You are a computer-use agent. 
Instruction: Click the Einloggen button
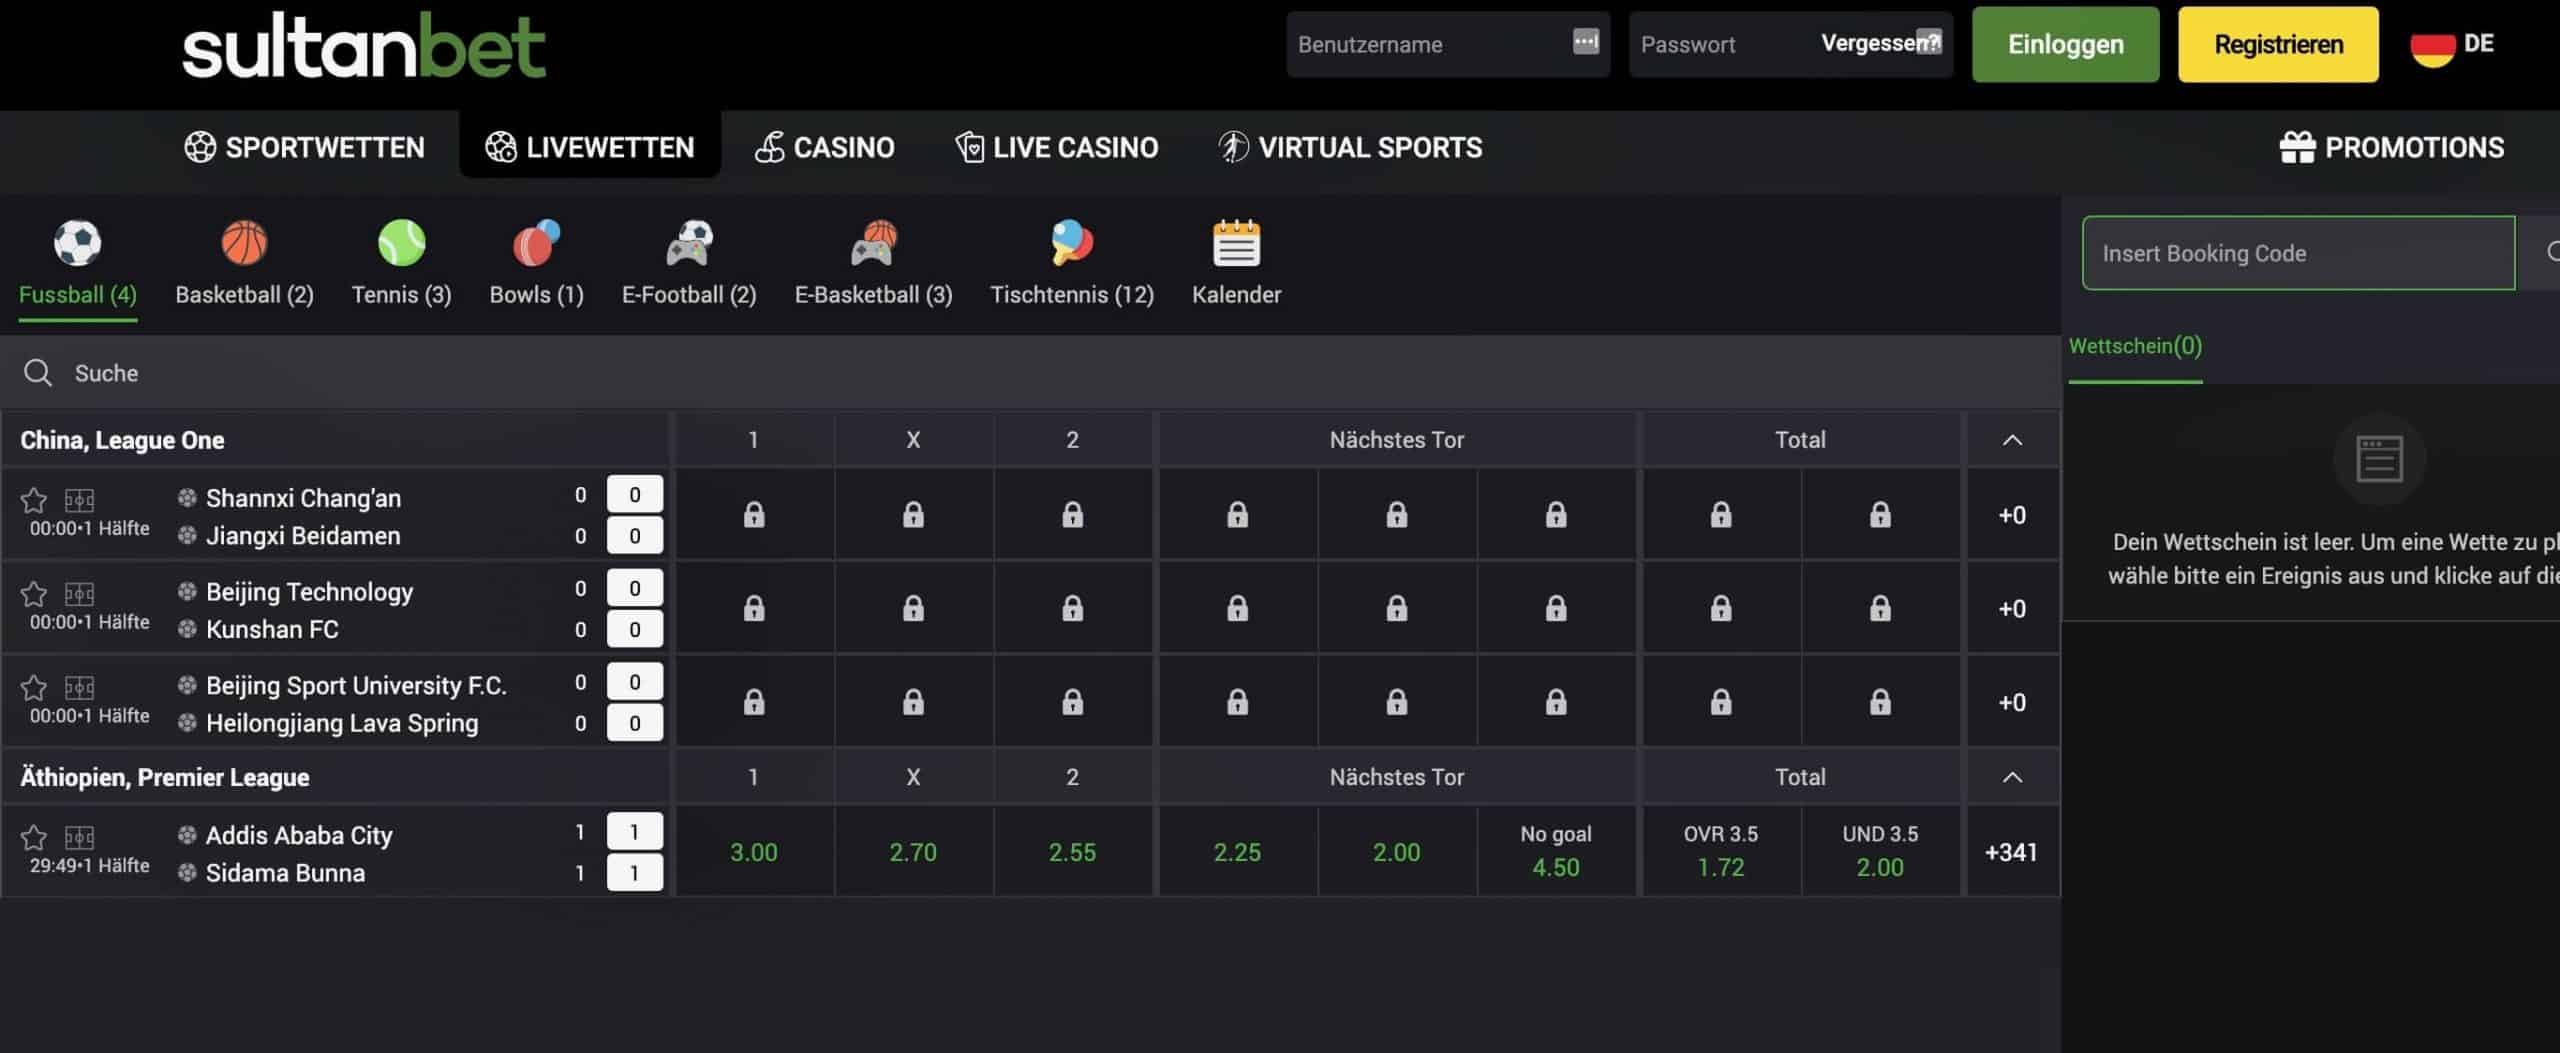click(2065, 45)
